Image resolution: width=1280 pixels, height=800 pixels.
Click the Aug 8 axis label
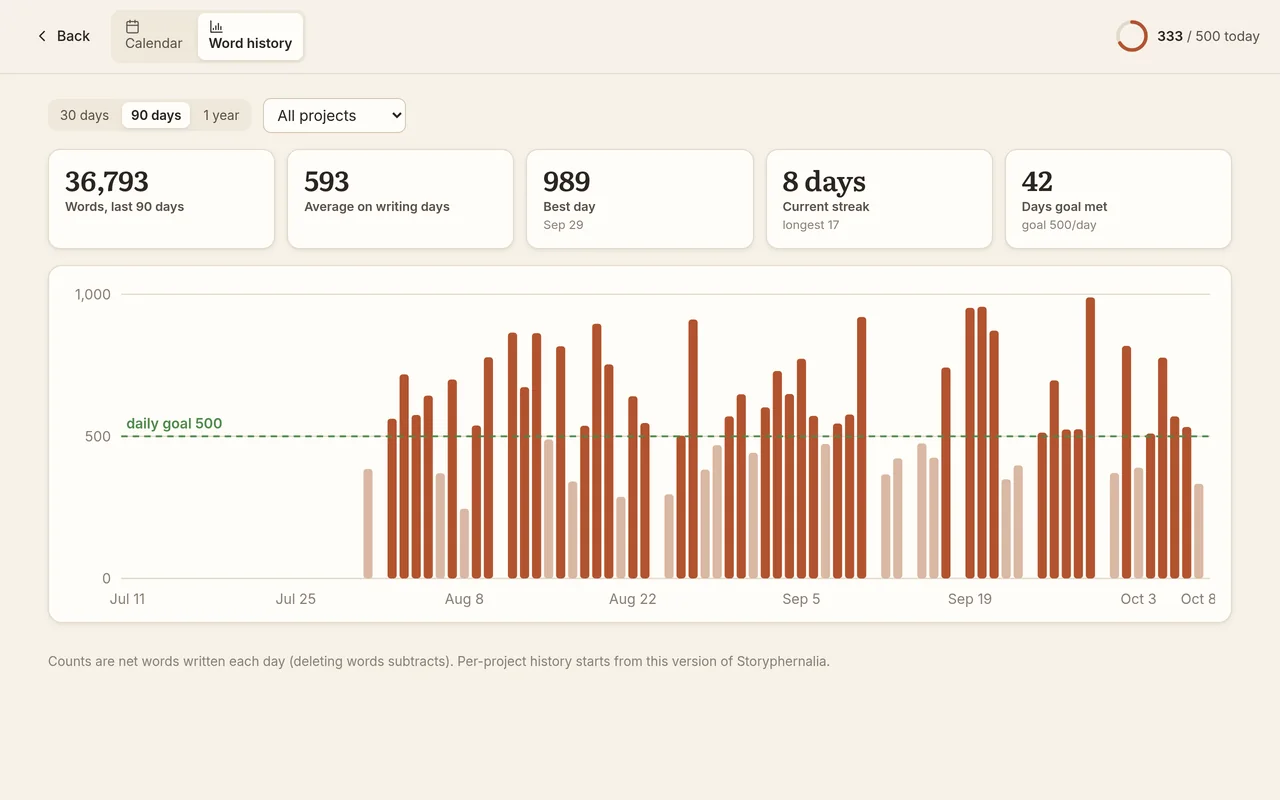tap(464, 599)
